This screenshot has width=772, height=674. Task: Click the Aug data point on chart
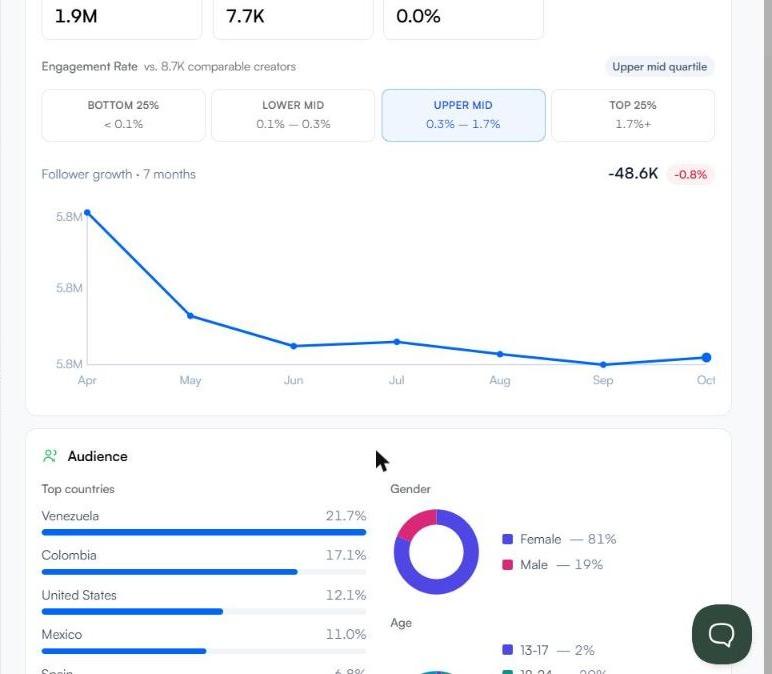[x=500, y=354]
